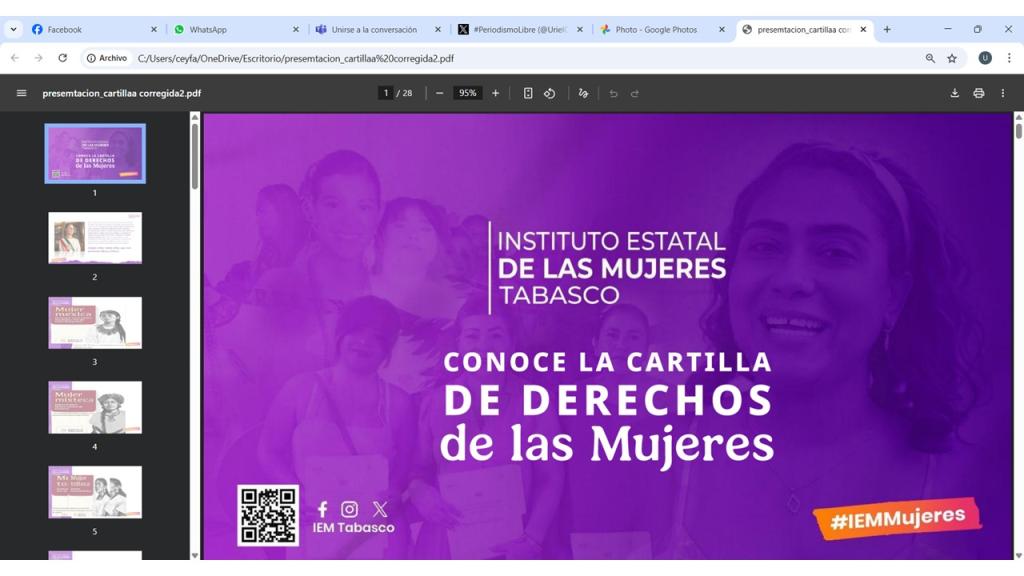This screenshot has width=1024, height=576.
Task: Reload the page
Action: (62, 58)
